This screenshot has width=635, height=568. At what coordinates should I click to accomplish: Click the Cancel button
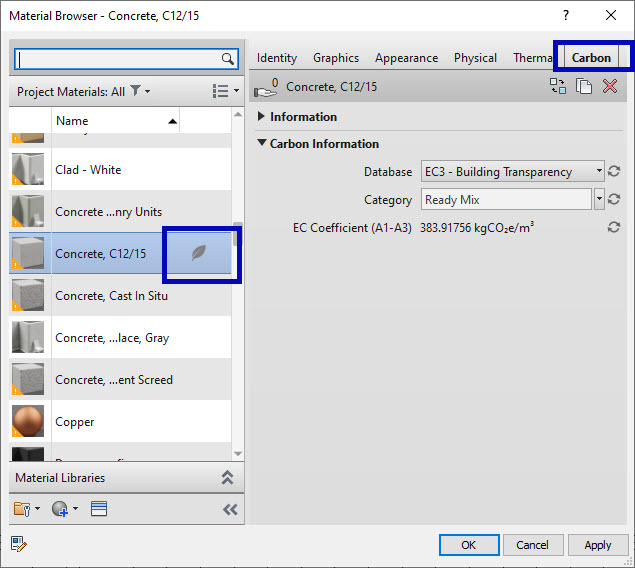(x=533, y=545)
